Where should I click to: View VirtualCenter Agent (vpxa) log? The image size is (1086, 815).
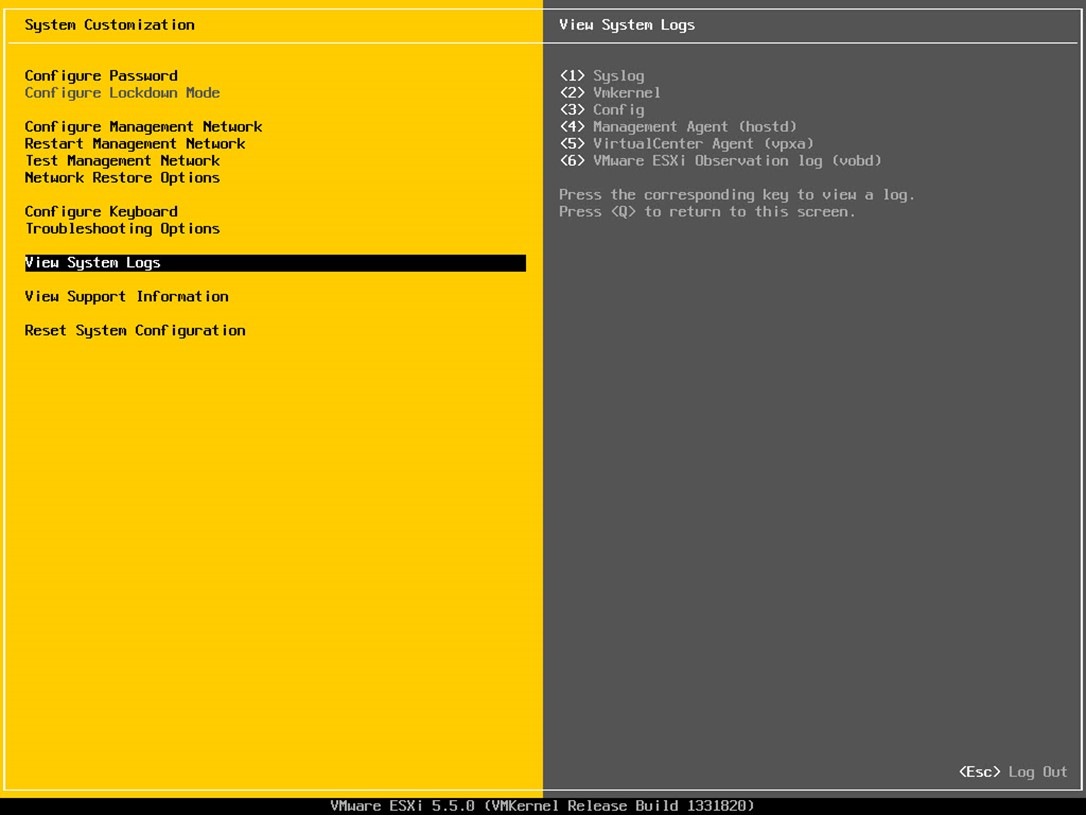(686, 143)
